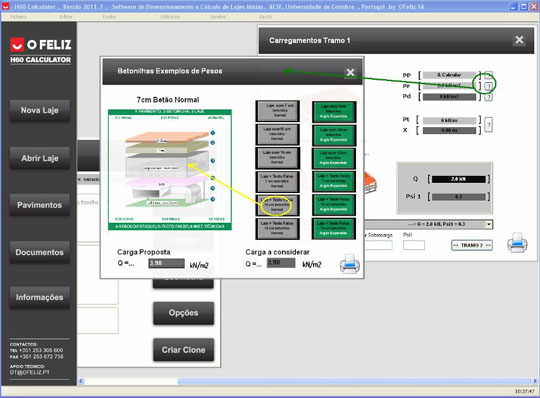
Task: Select first green 'Argila Expandida' option
Action: point(334,112)
